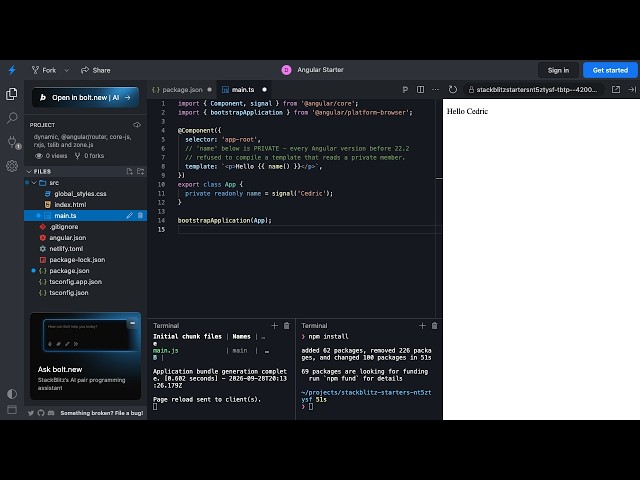Collapse the preview panel arrow icon

coord(632,89)
